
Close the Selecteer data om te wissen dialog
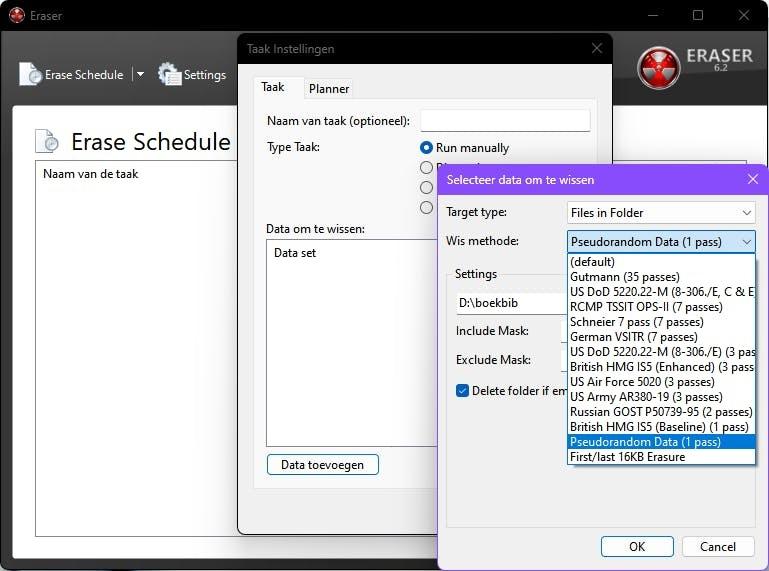click(753, 179)
